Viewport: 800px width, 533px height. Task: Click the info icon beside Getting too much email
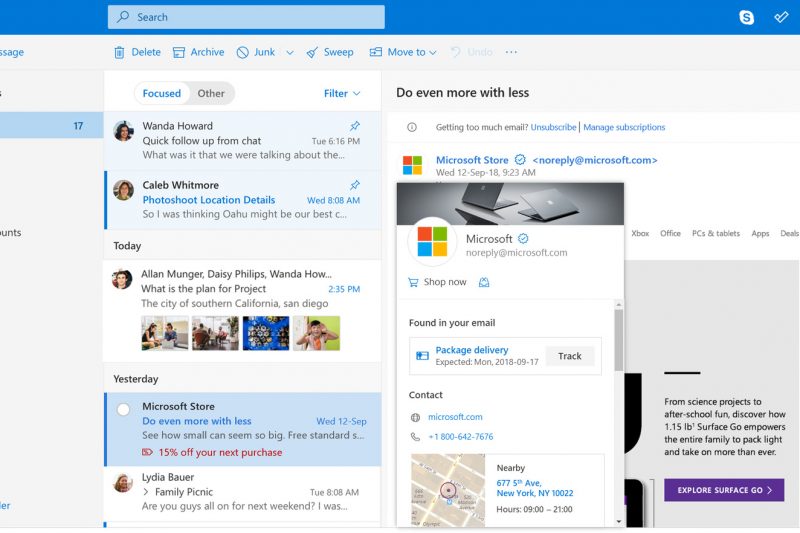[412, 127]
